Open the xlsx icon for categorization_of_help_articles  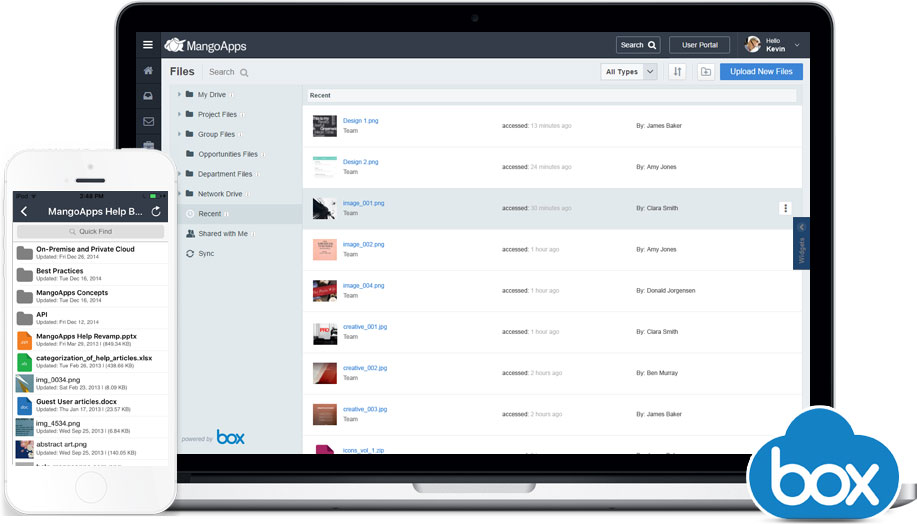25,362
